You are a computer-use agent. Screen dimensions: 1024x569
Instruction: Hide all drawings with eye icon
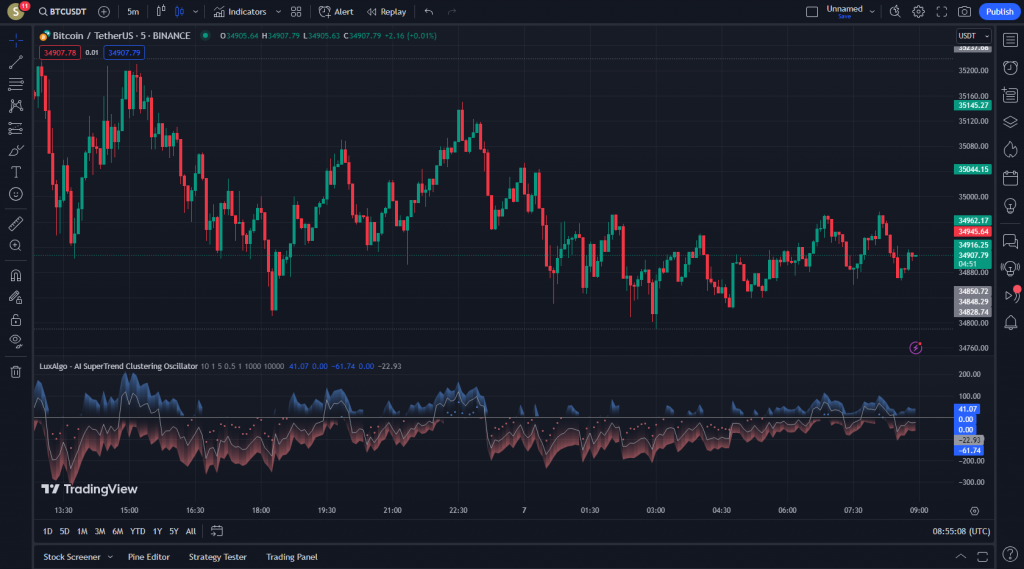click(x=16, y=341)
